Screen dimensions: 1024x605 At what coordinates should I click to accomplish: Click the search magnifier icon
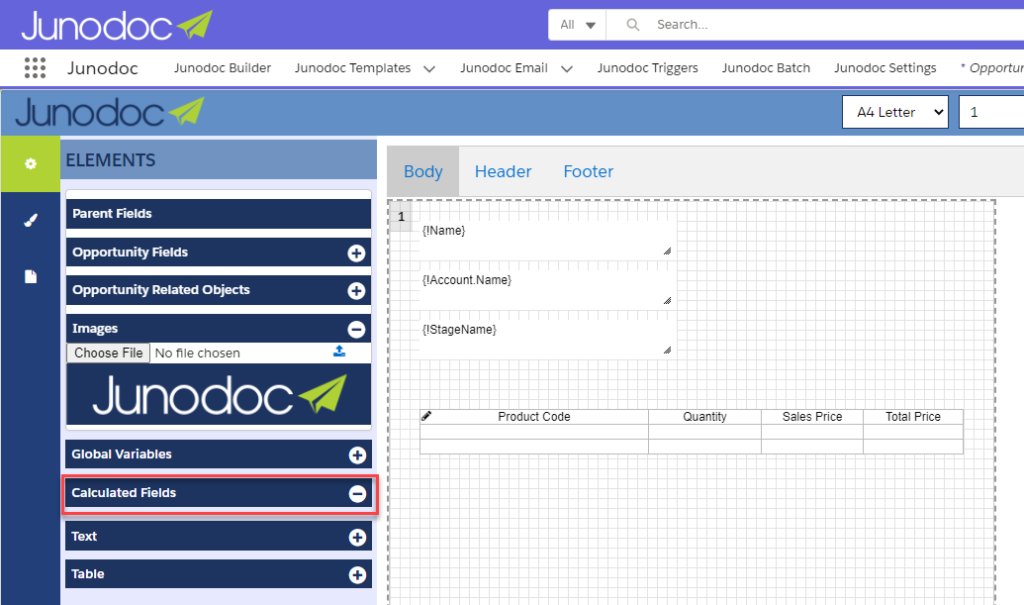pyautogui.click(x=632, y=25)
